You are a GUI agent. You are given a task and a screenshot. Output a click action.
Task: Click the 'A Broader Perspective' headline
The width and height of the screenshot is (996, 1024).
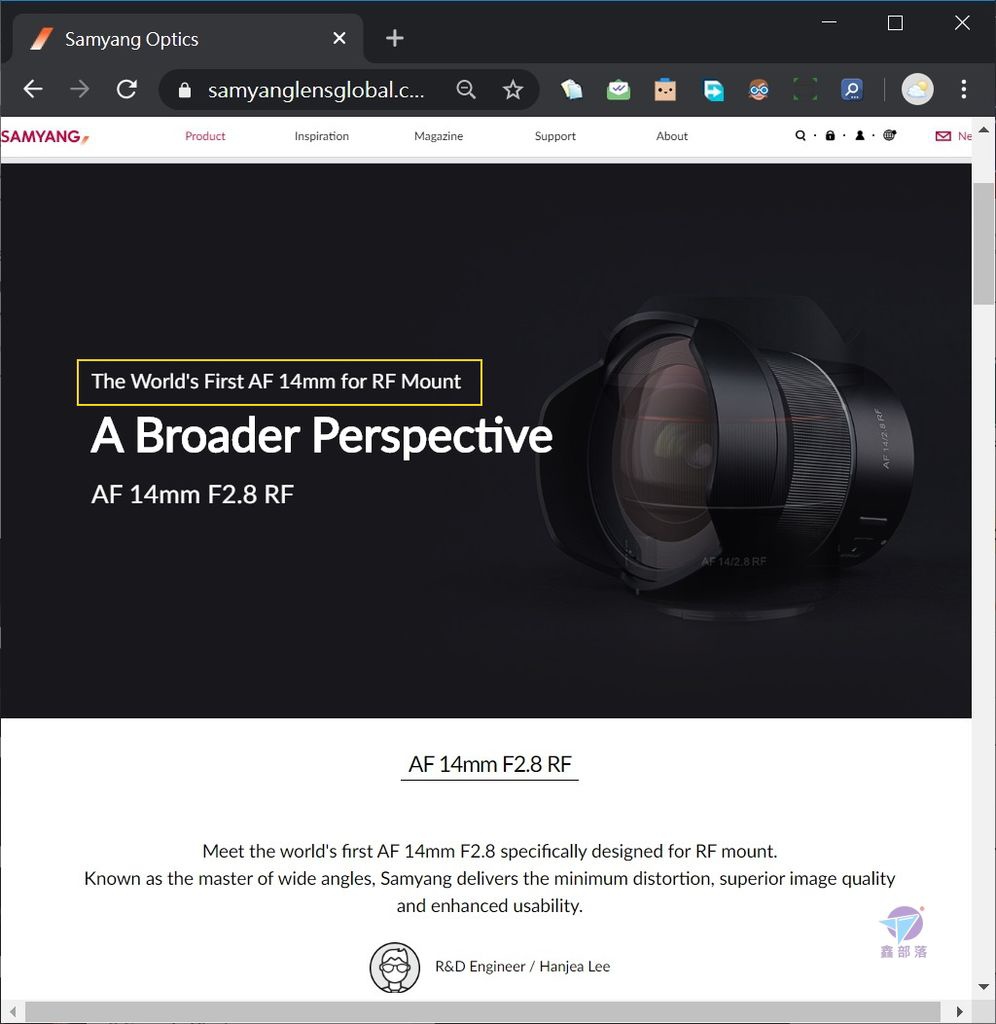tap(321, 436)
